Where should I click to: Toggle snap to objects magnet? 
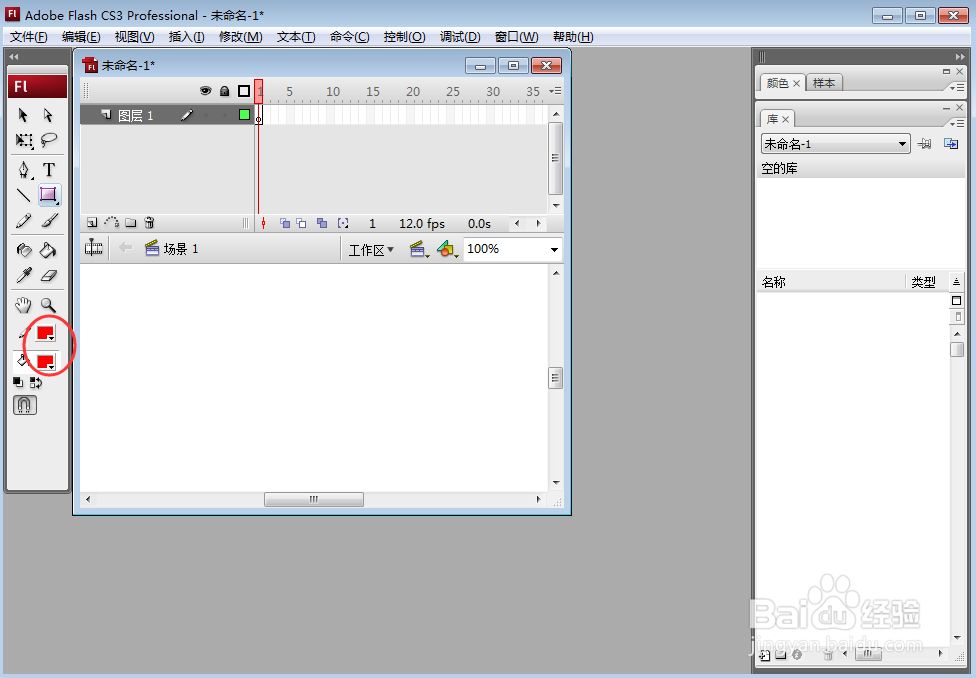tap(25, 405)
